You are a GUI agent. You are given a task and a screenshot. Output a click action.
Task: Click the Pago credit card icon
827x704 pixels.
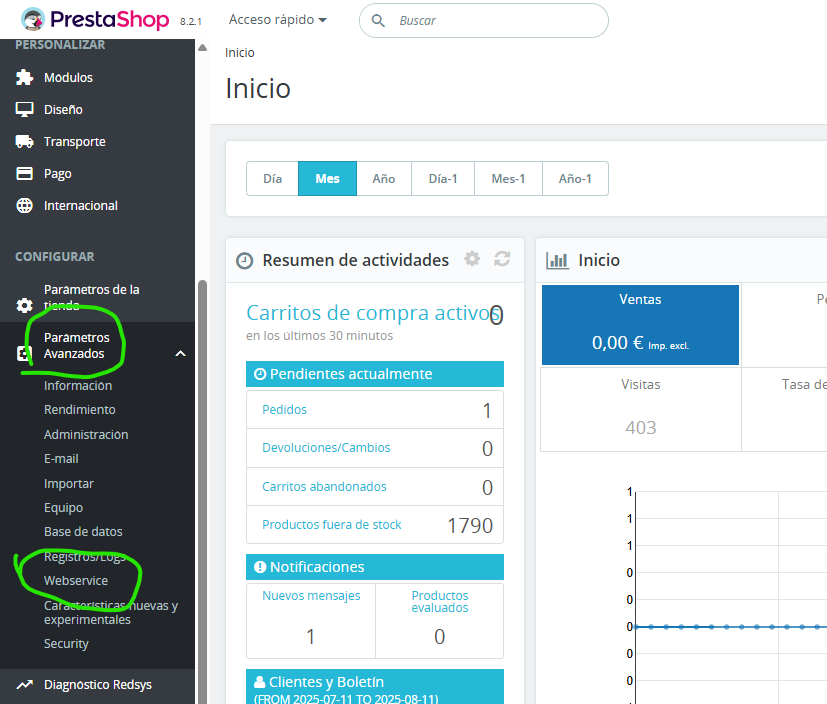point(25,174)
